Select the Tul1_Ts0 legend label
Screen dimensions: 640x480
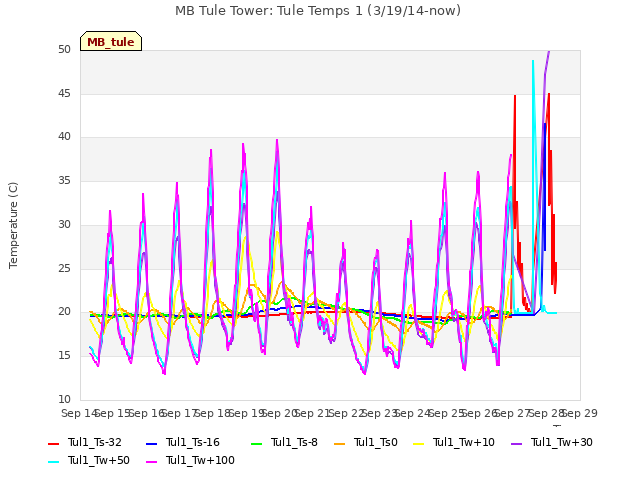coord(376,442)
